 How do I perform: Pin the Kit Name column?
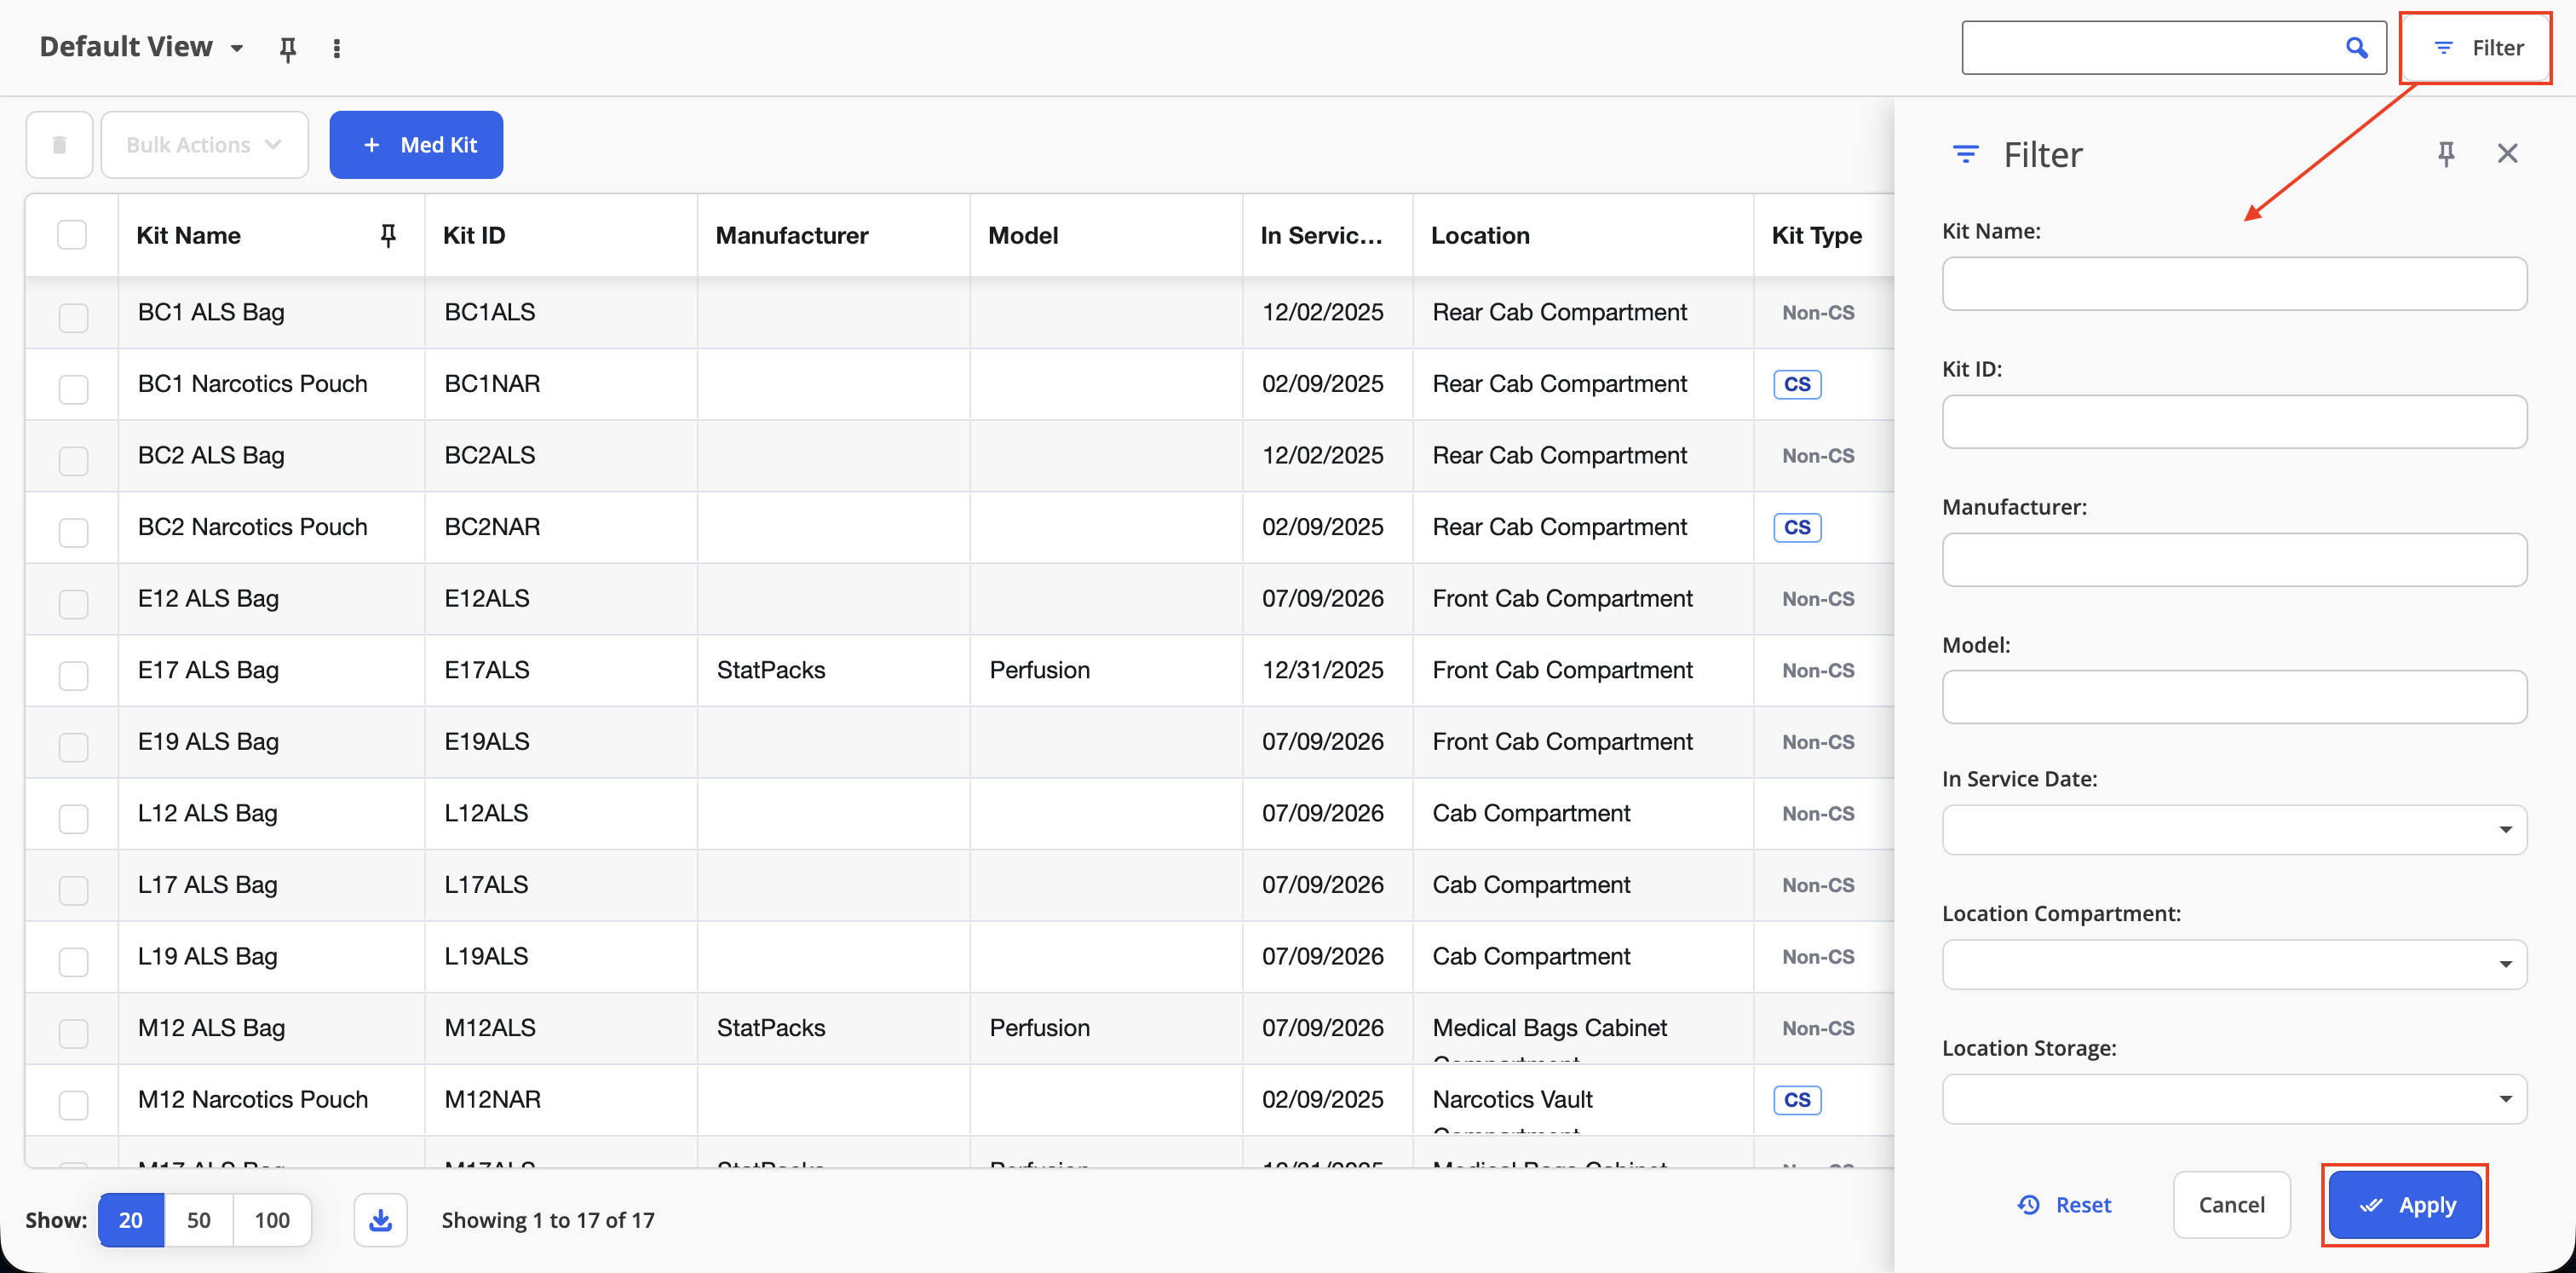pos(388,236)
